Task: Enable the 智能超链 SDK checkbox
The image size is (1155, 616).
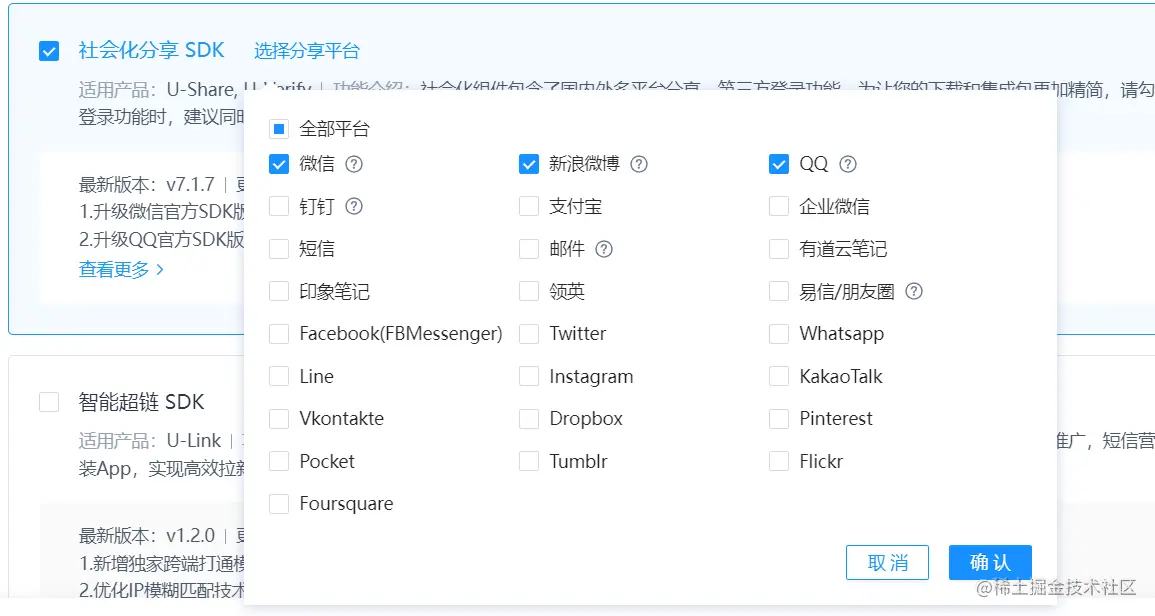Action: pos(49,401)
